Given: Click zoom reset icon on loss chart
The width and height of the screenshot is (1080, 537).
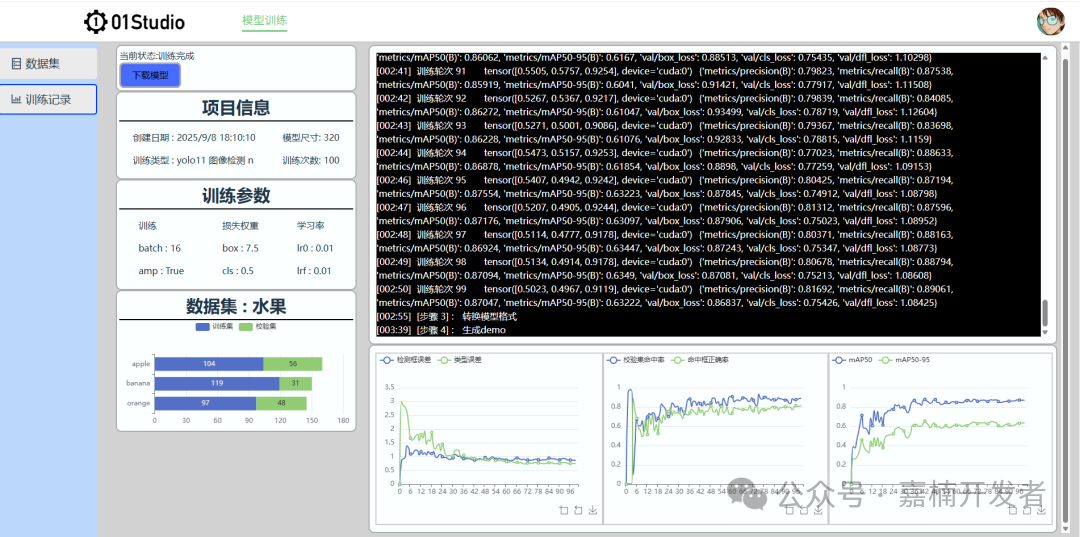Looking at the screenshot, I should click(x=578, y=510).
